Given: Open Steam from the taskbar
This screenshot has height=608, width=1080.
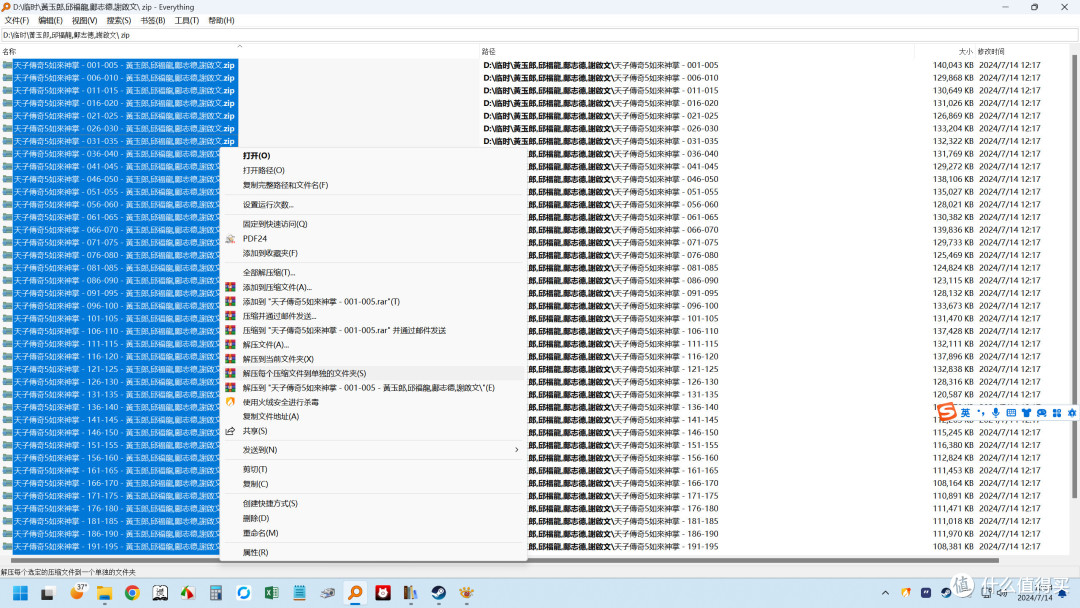Looking at the screenshot, I should 439,593.
